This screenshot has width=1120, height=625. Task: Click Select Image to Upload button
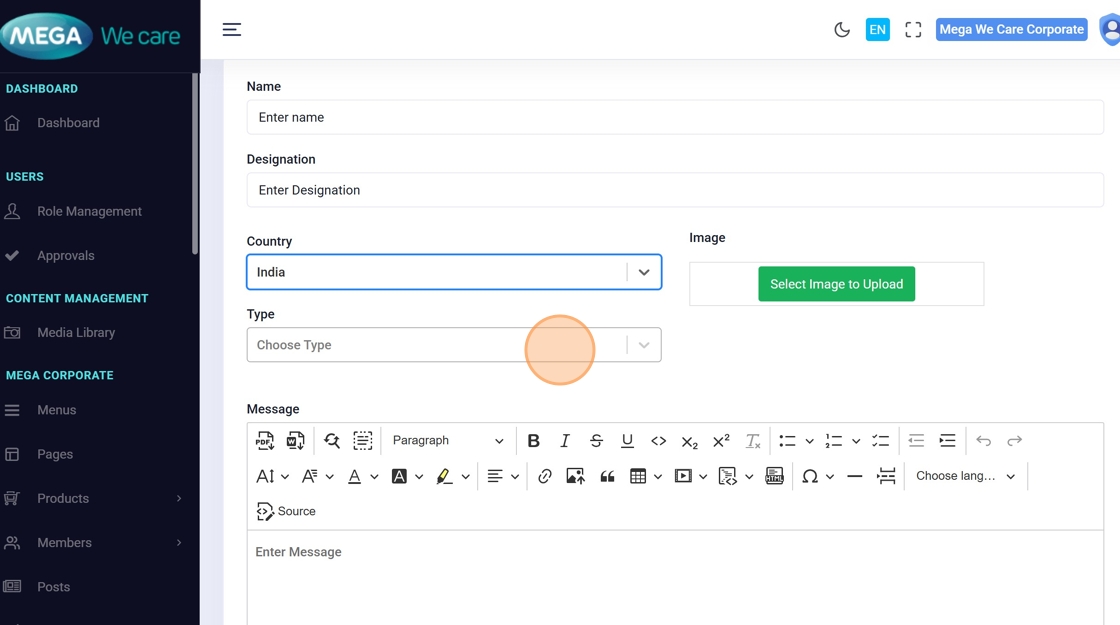point(836,284)
